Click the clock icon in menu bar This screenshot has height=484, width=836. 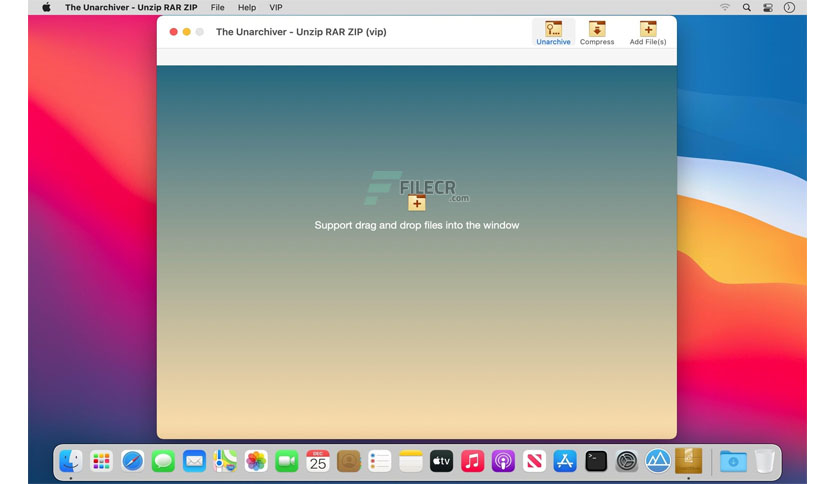point(789,7)
